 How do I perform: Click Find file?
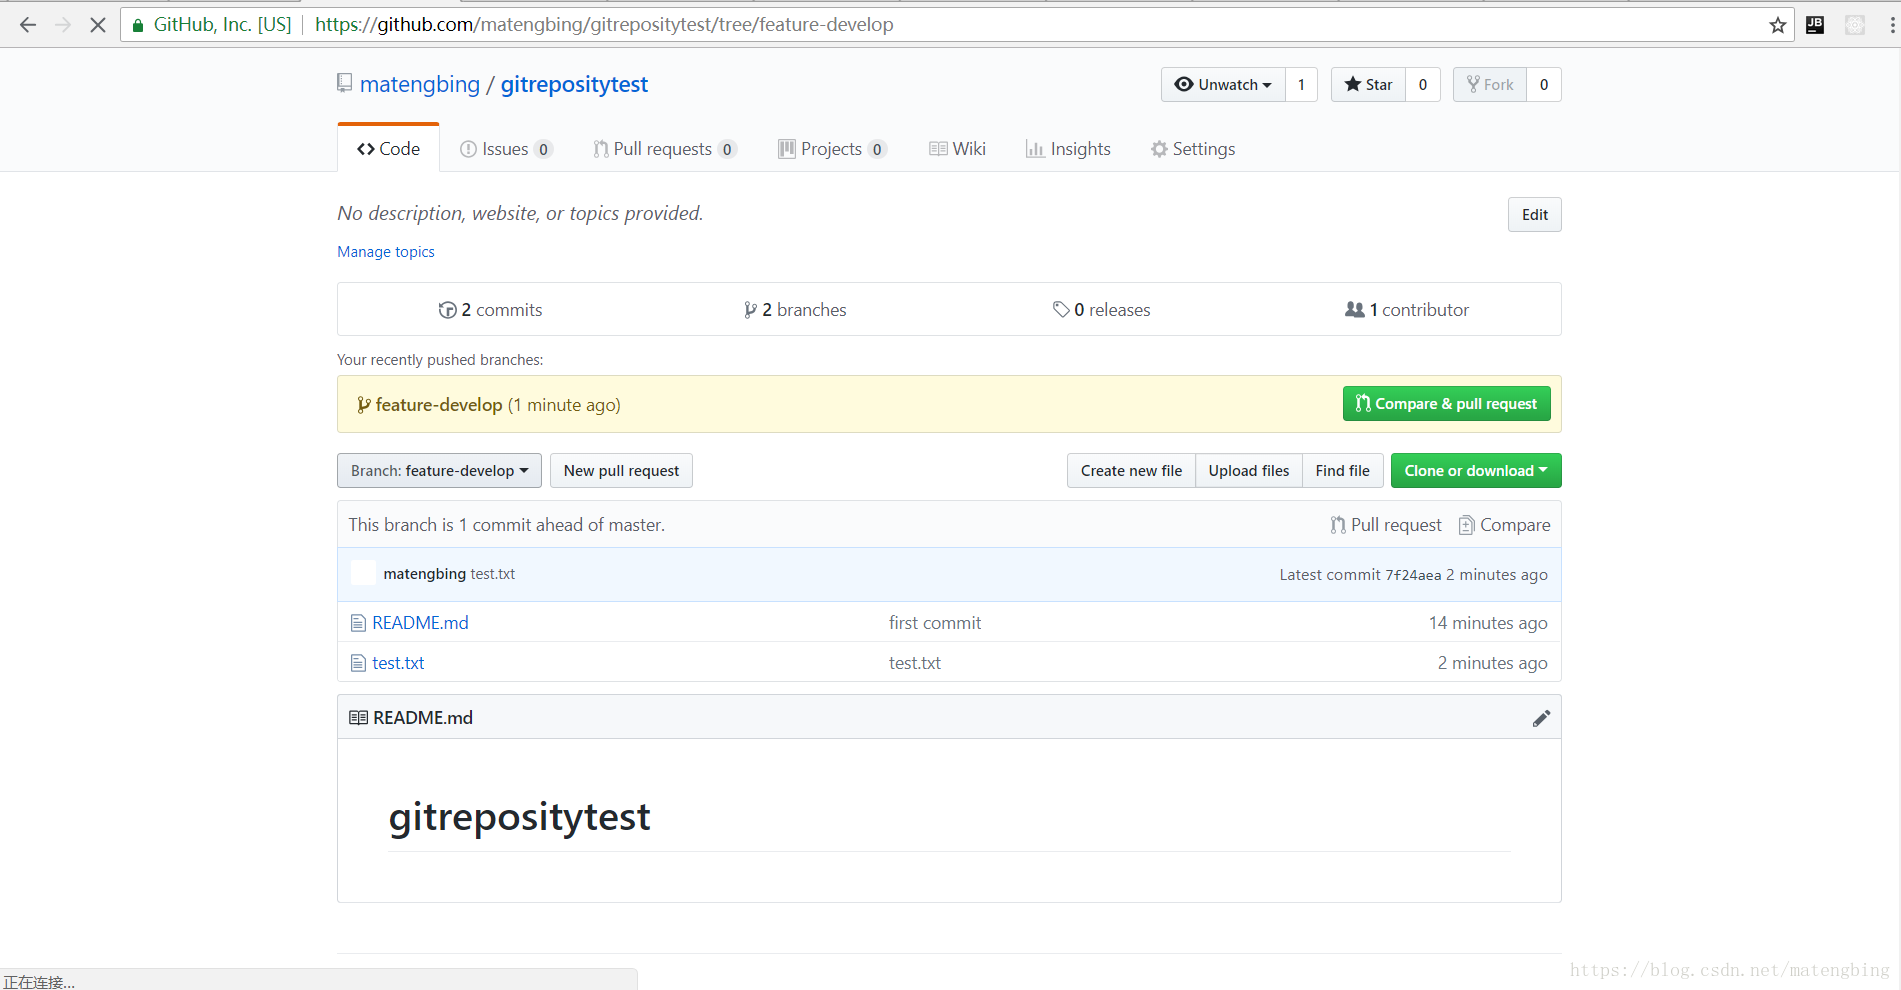pos(1343,471)
